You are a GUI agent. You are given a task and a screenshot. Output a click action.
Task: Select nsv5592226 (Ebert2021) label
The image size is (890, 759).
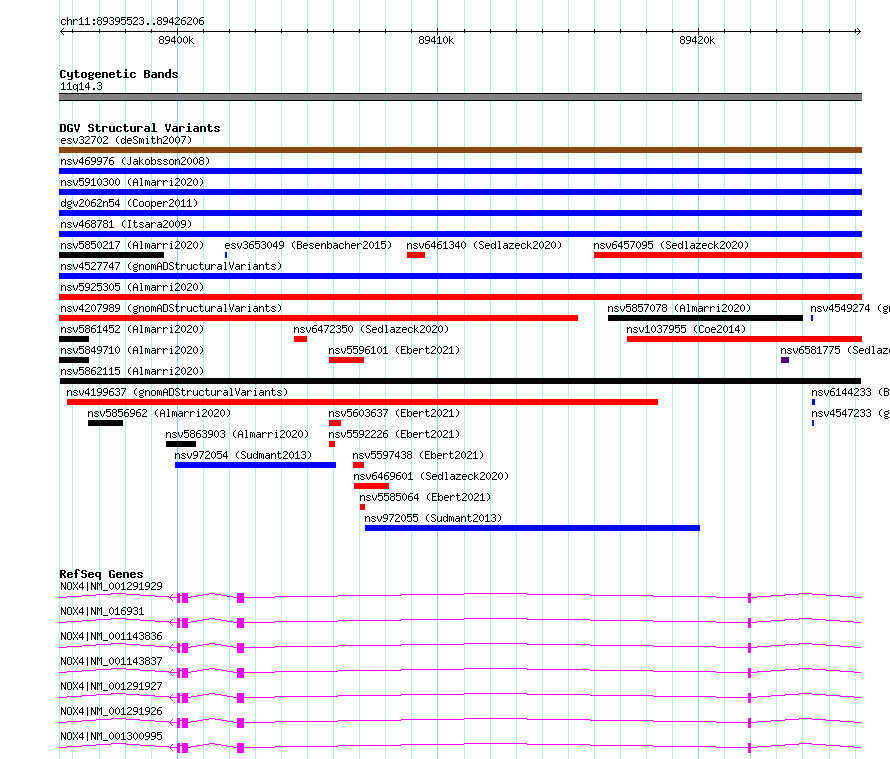click(x=394, y=434)
